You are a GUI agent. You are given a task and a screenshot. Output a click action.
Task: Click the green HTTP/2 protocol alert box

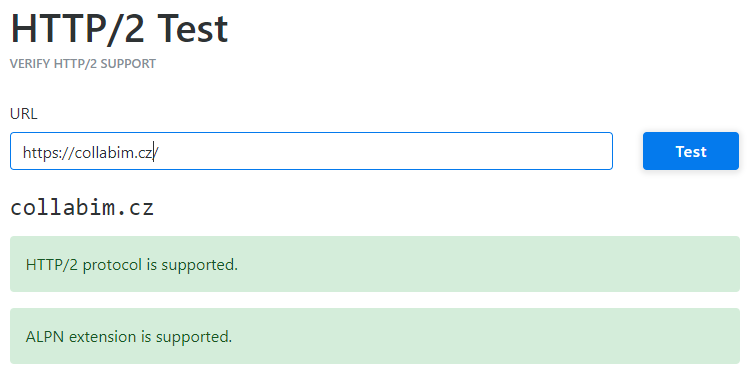pos(375,264)
